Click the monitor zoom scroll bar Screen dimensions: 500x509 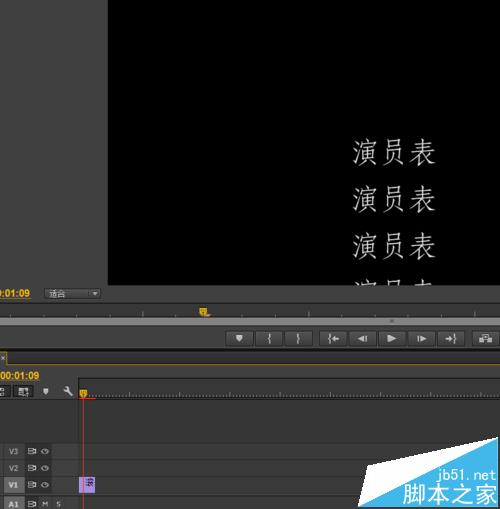(250, 321)
